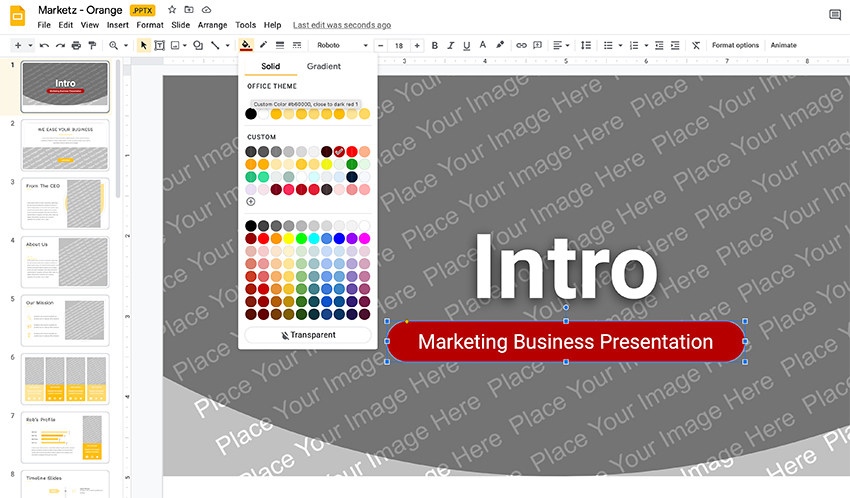
Task: Select the text box tool
Action: click(x=159, y=46)
